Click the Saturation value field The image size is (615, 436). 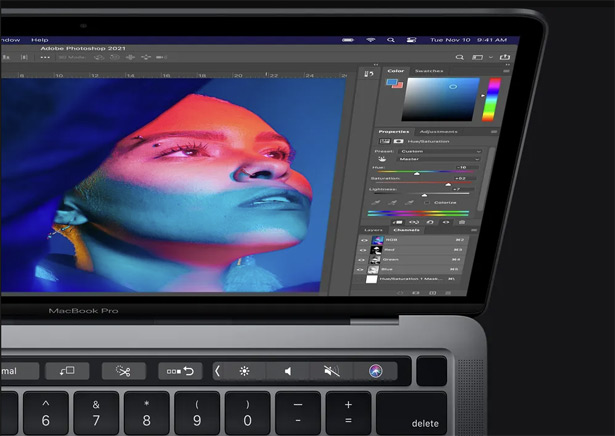[464, 178]
